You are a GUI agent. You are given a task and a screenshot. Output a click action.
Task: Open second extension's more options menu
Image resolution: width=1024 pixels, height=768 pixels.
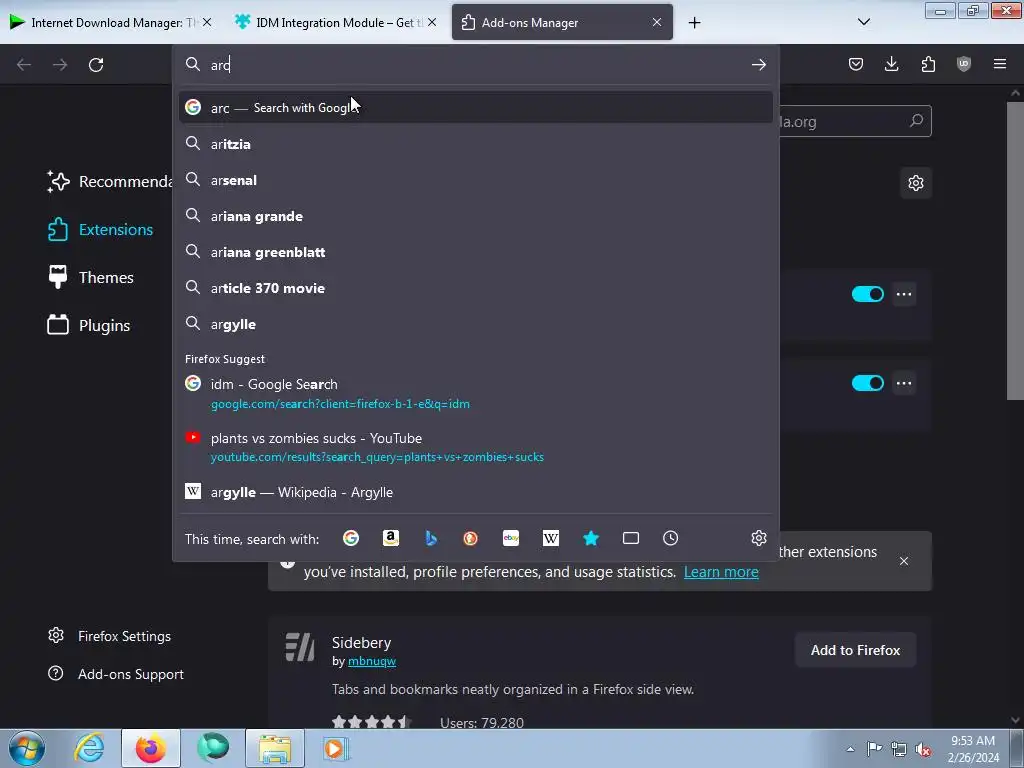[x=904, y=383]
